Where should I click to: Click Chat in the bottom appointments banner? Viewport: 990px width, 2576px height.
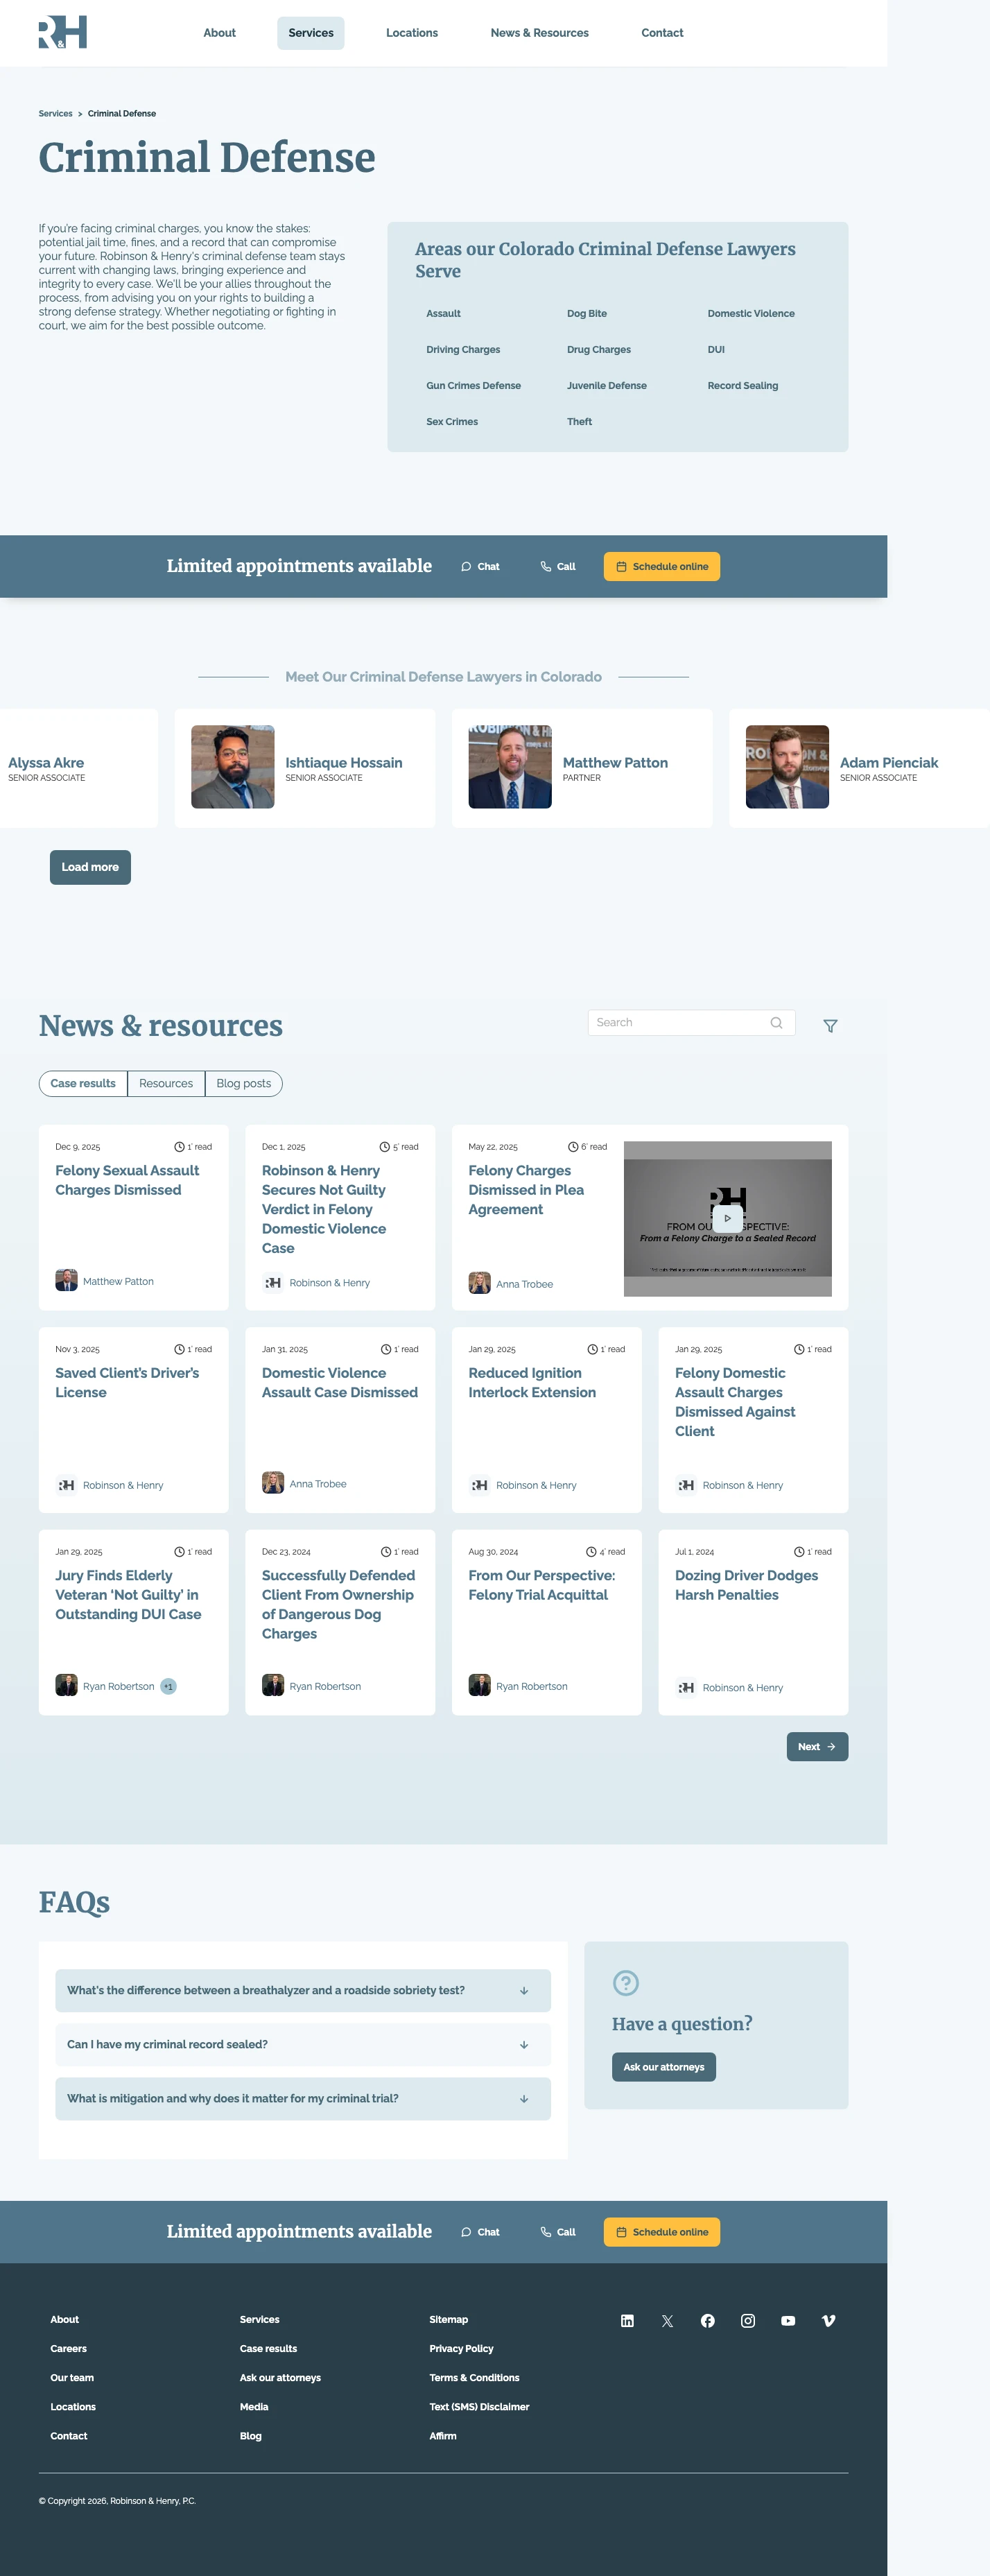pos(480,2232)
